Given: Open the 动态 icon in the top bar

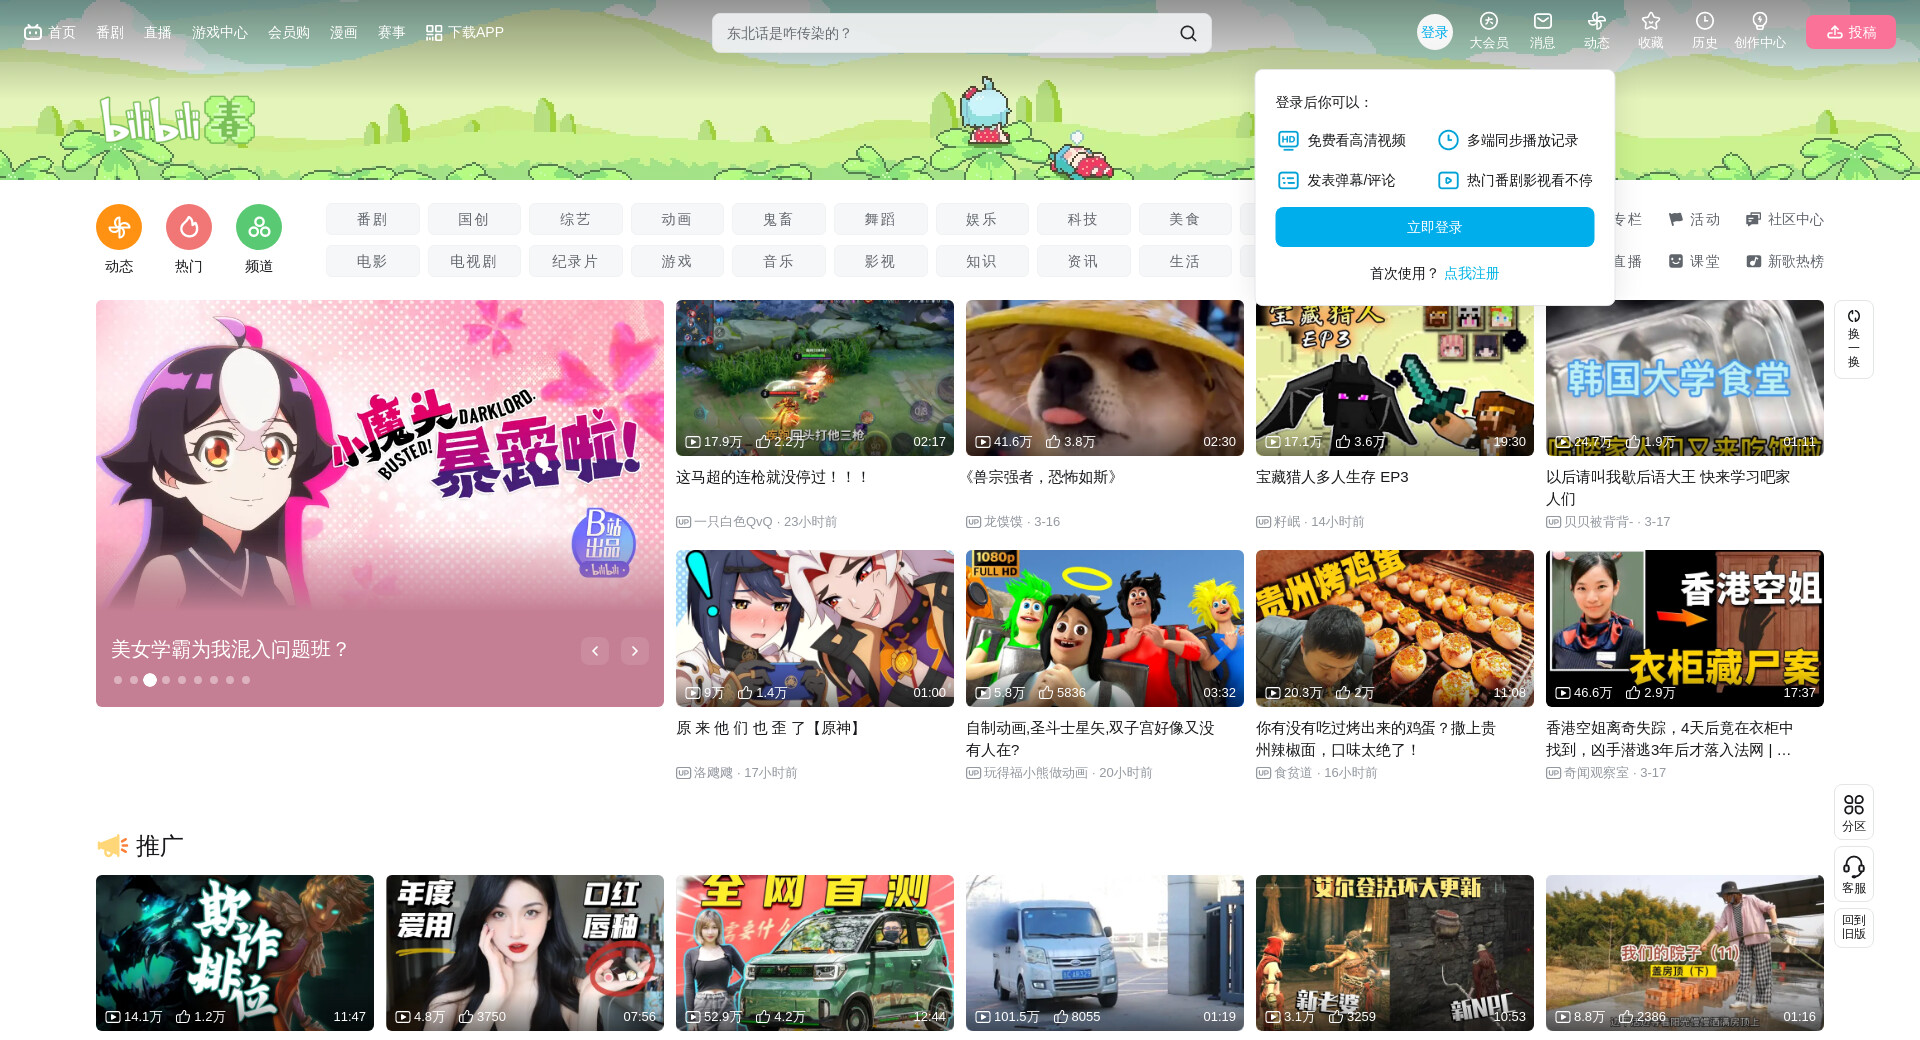Looking at the screenshot, I should tap(1597, 31).
